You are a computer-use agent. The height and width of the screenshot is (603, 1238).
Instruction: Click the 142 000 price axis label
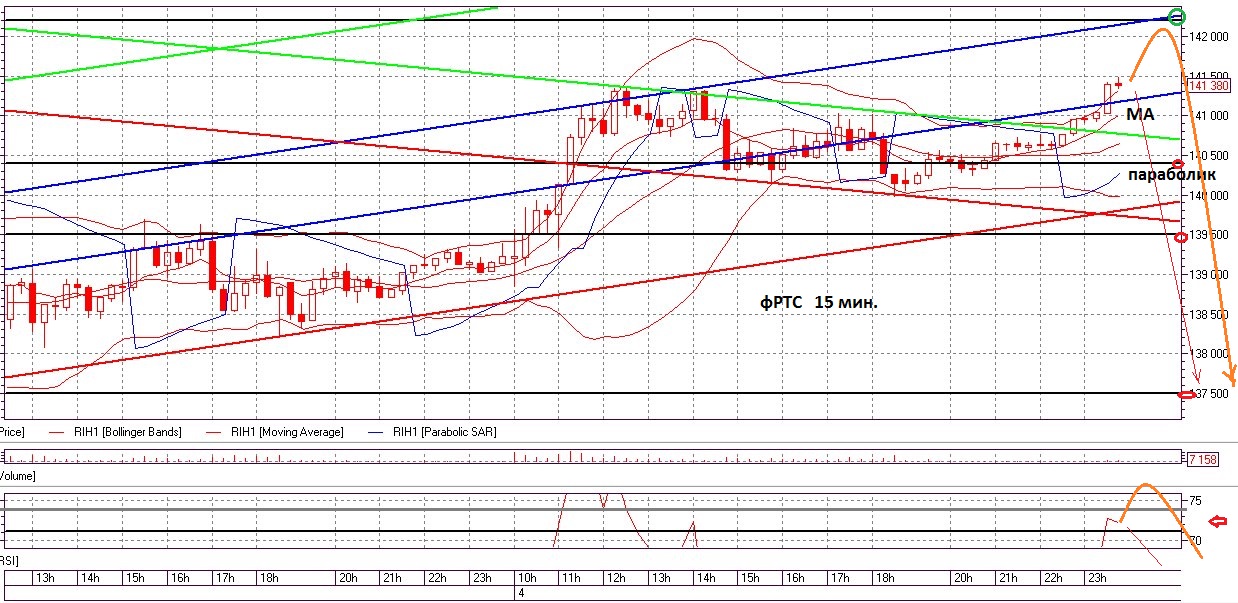(1208, 37)
